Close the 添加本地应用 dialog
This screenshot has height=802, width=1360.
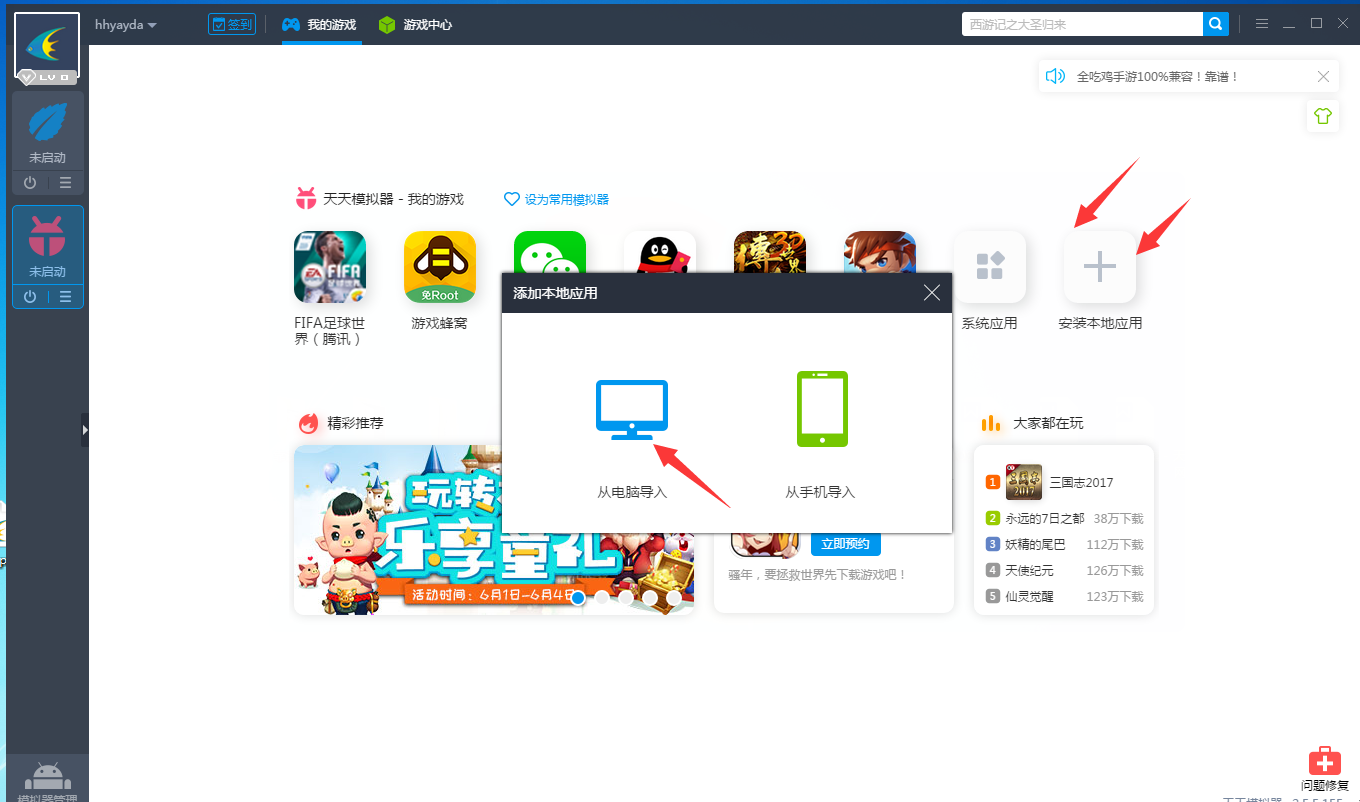(x=932, y=293)
